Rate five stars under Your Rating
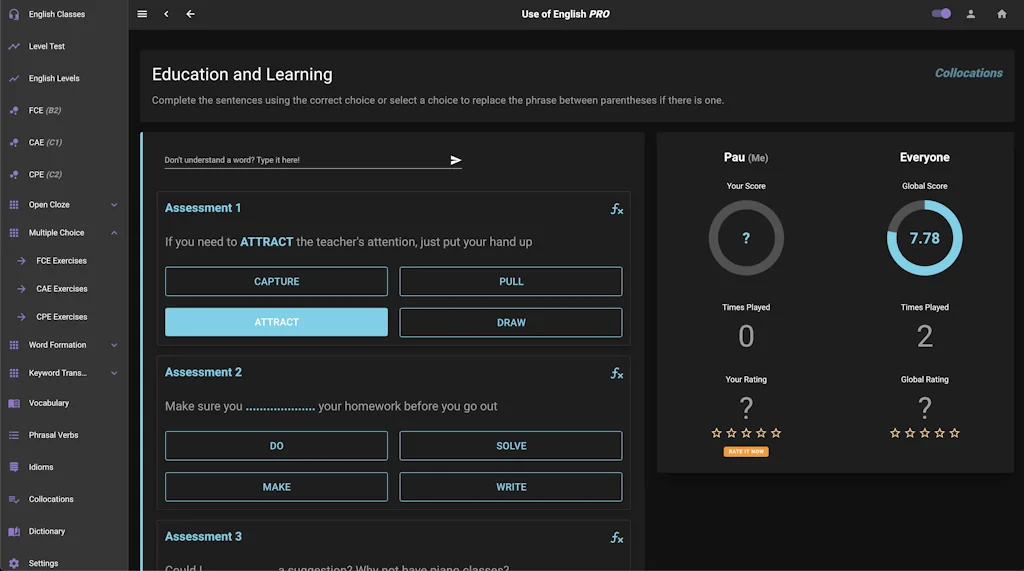 [x=776, y=433]
